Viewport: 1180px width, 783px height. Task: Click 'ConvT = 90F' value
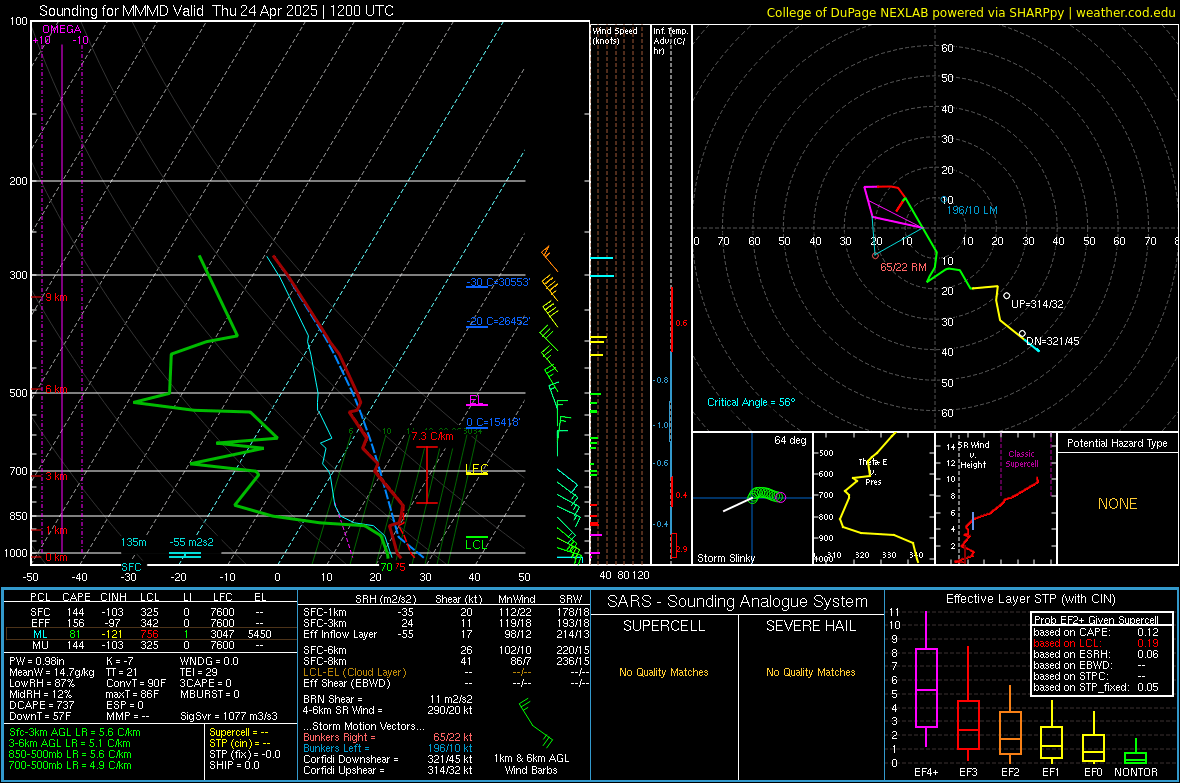click(137, 684)
